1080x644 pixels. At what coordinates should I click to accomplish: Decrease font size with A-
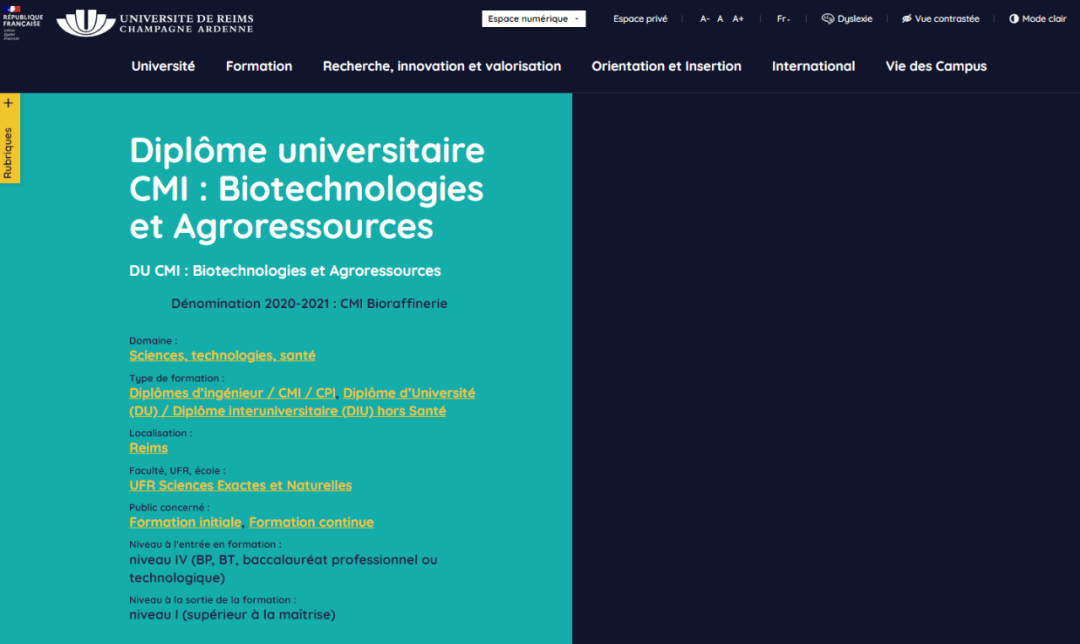[x=704, y=19]
